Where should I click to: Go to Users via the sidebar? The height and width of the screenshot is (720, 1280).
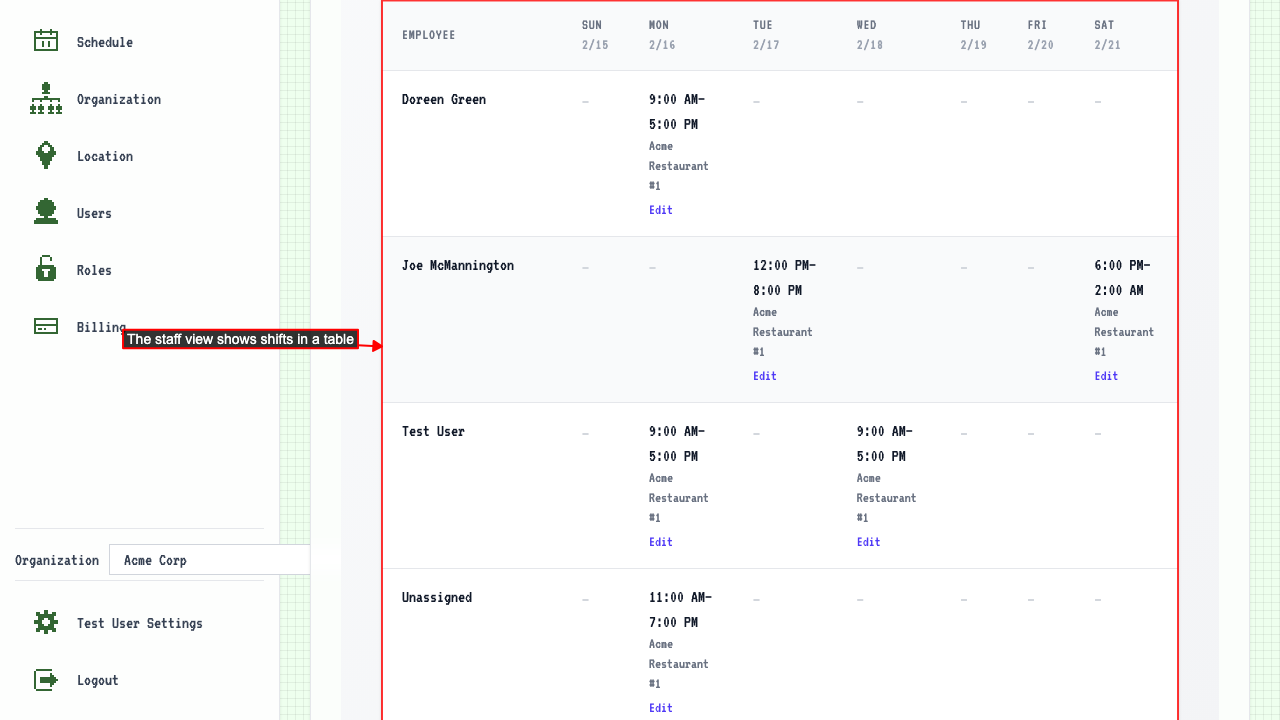pos(94,212)
